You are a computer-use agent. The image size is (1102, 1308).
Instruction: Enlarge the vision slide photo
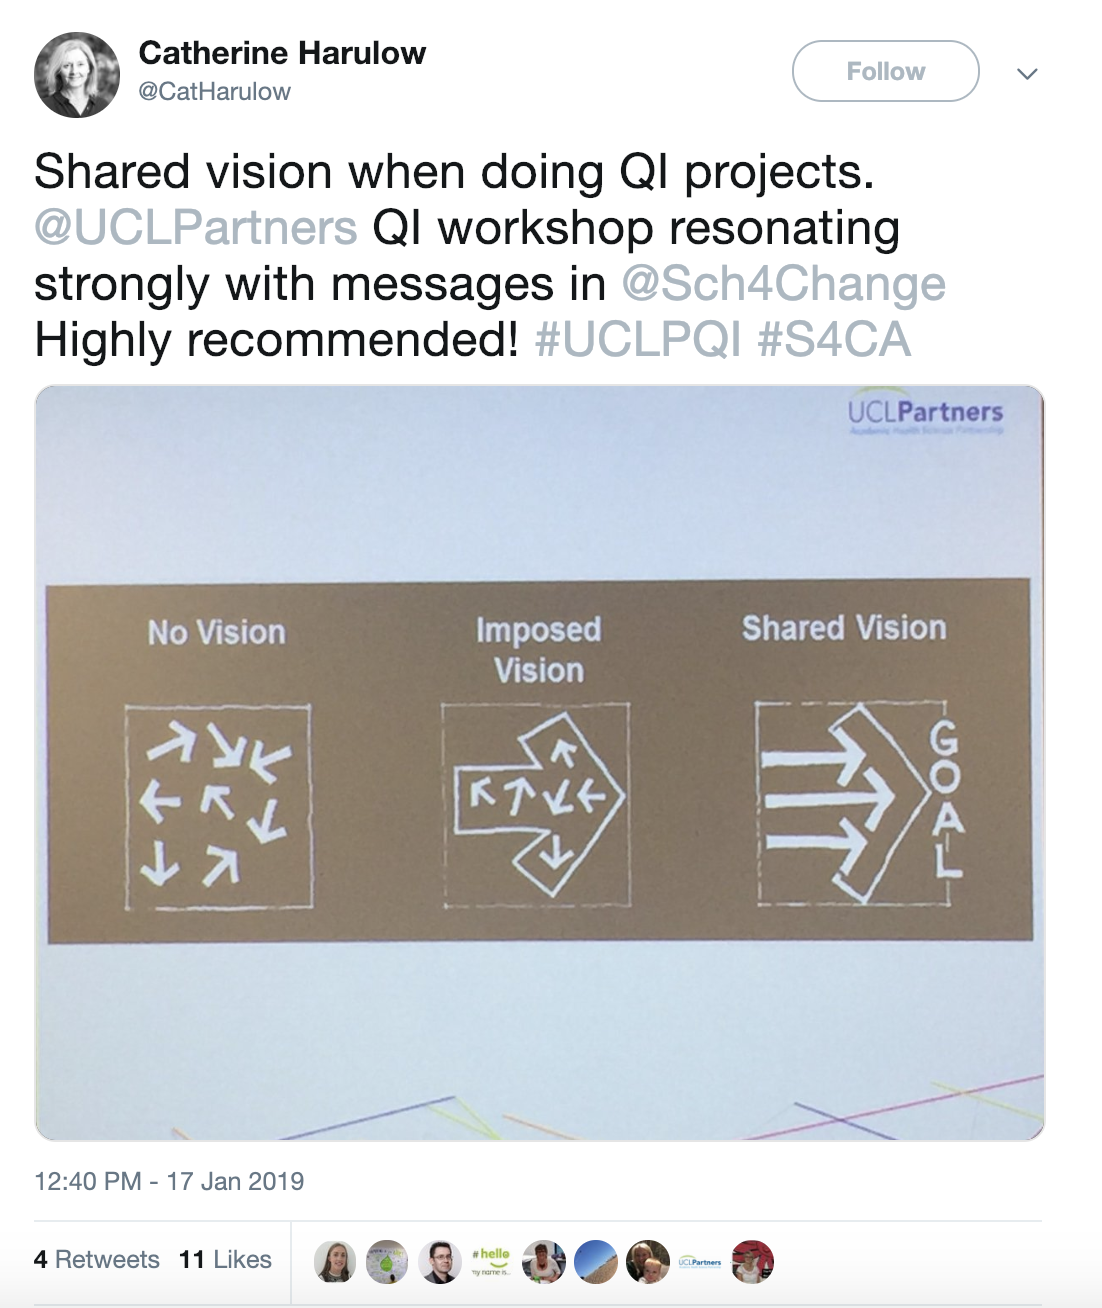(x=540, y=763)
